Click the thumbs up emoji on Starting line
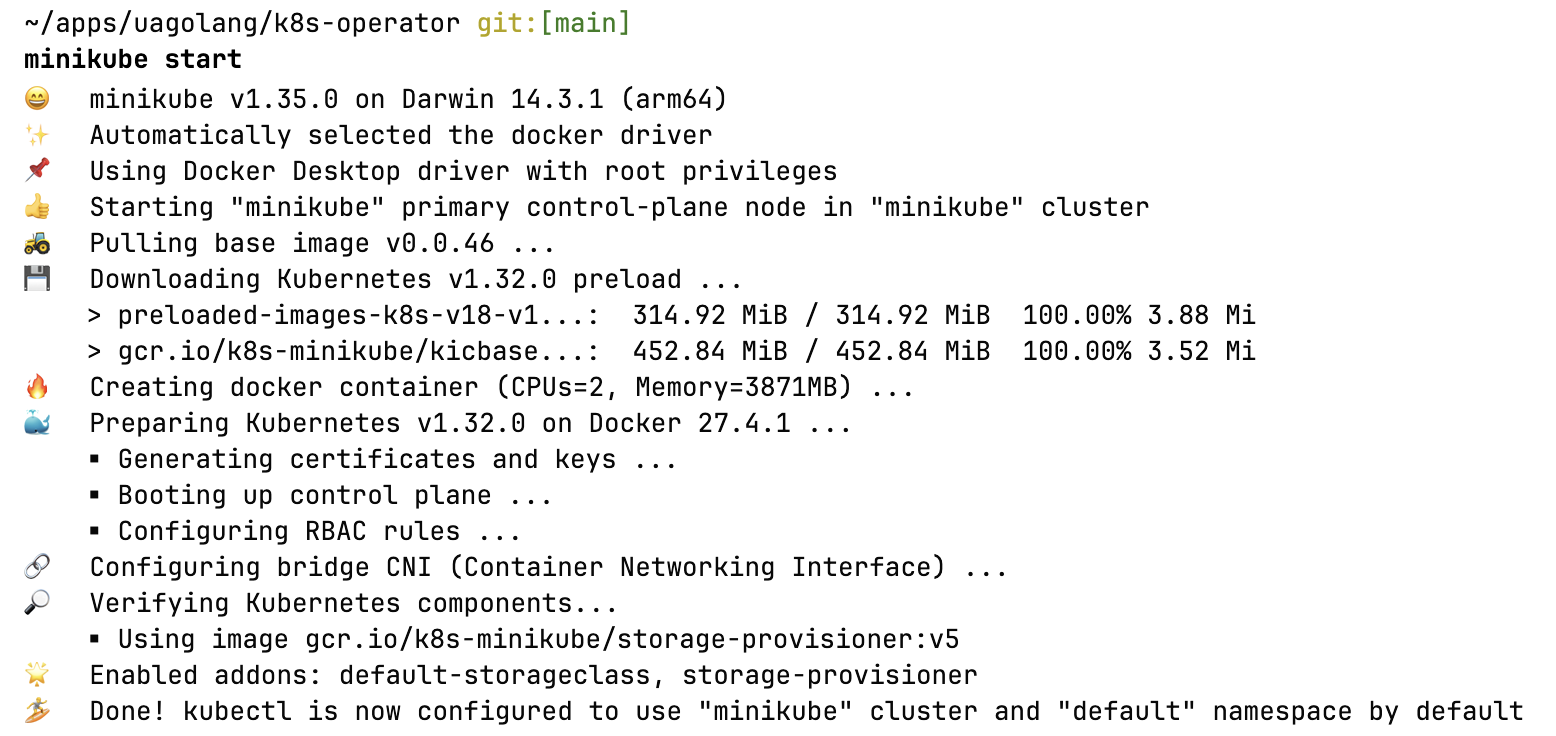The width and height of the screenshot is (1556, 736). pos(37,207)
